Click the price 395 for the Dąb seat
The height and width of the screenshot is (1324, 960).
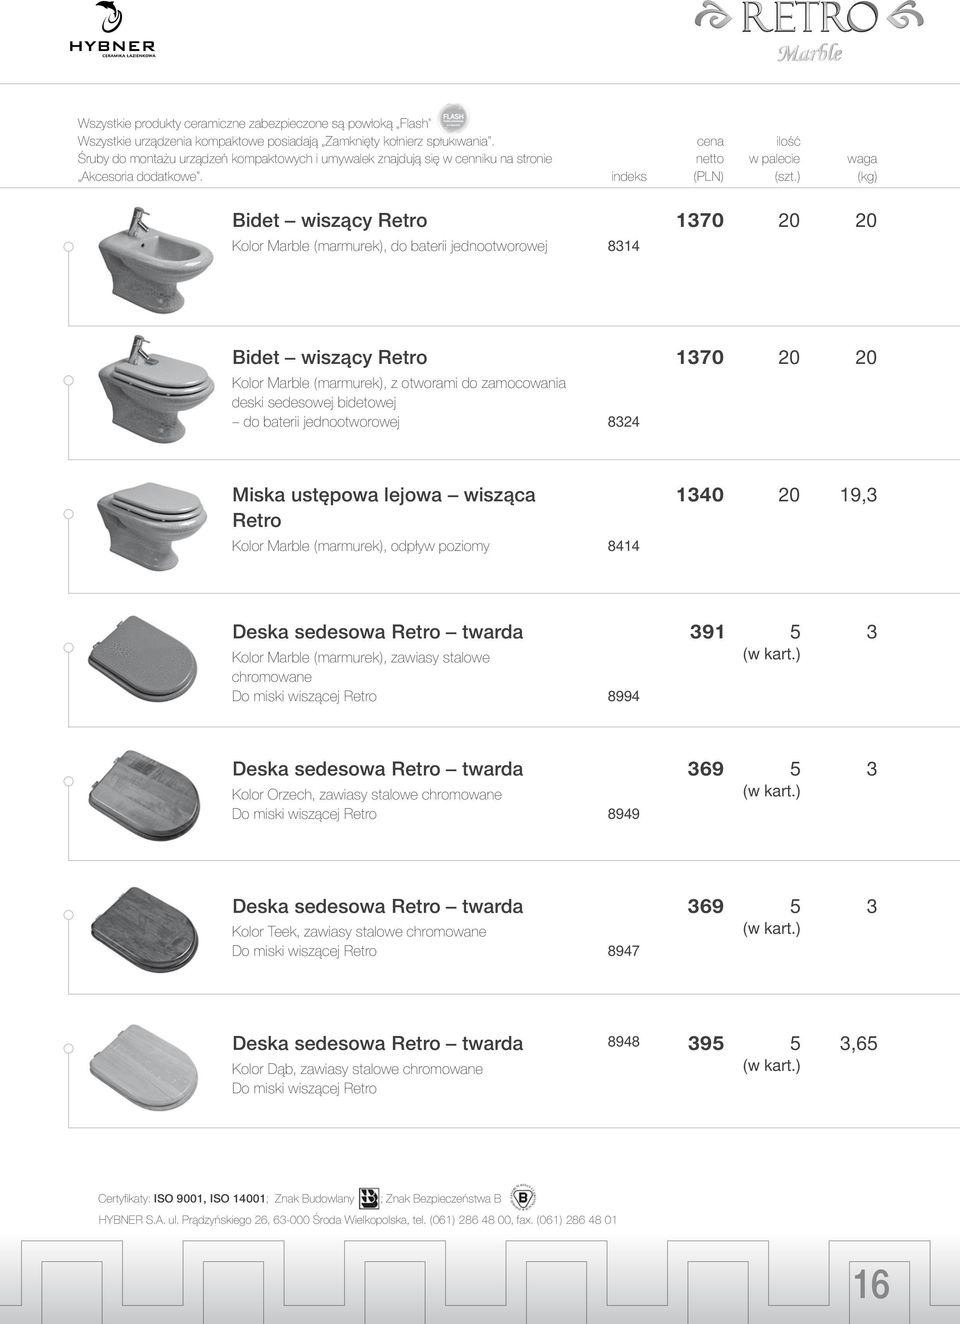click(706, 1043)
